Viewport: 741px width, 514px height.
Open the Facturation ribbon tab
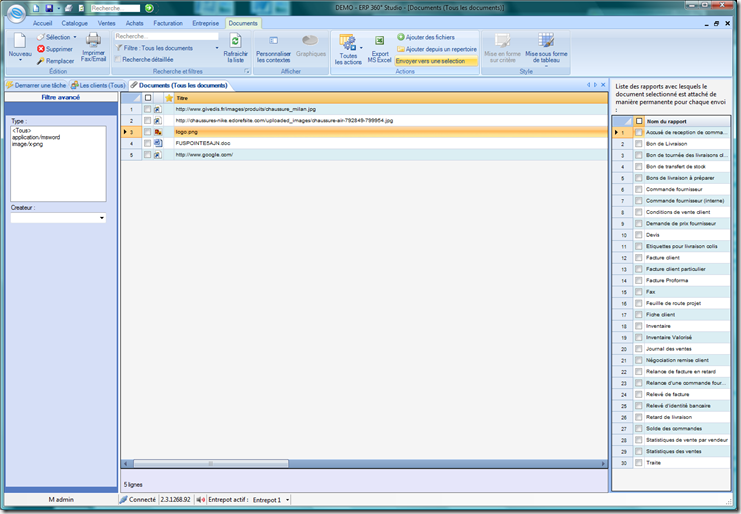pos(168,23)
